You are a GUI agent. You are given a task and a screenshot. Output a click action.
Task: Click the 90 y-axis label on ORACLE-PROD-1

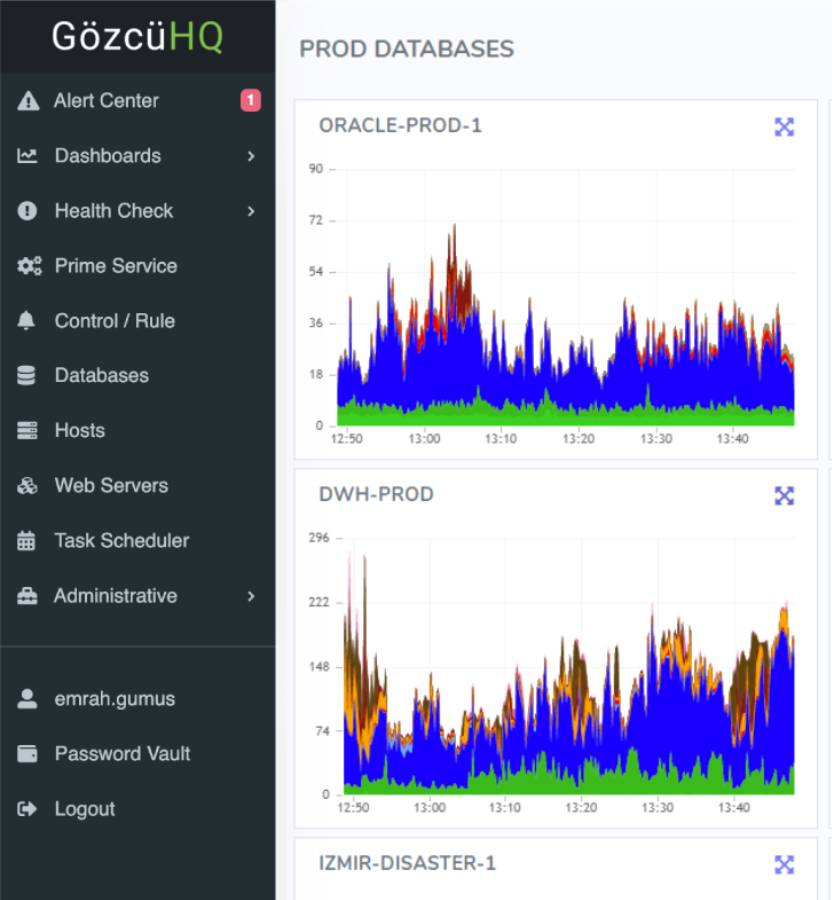coord(316,169)
